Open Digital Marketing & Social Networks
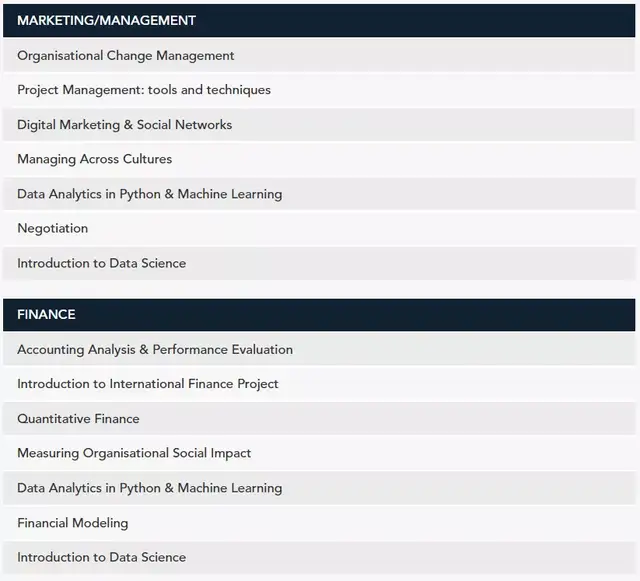 coord(125,125)
